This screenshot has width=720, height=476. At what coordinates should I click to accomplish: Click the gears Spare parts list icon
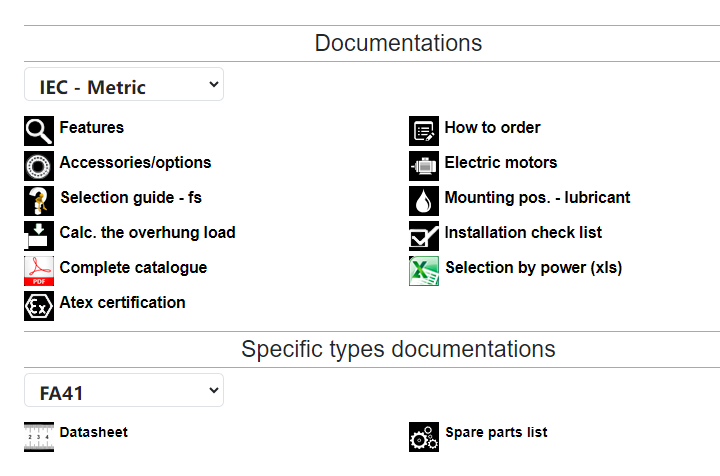click(x=424, y=437)
